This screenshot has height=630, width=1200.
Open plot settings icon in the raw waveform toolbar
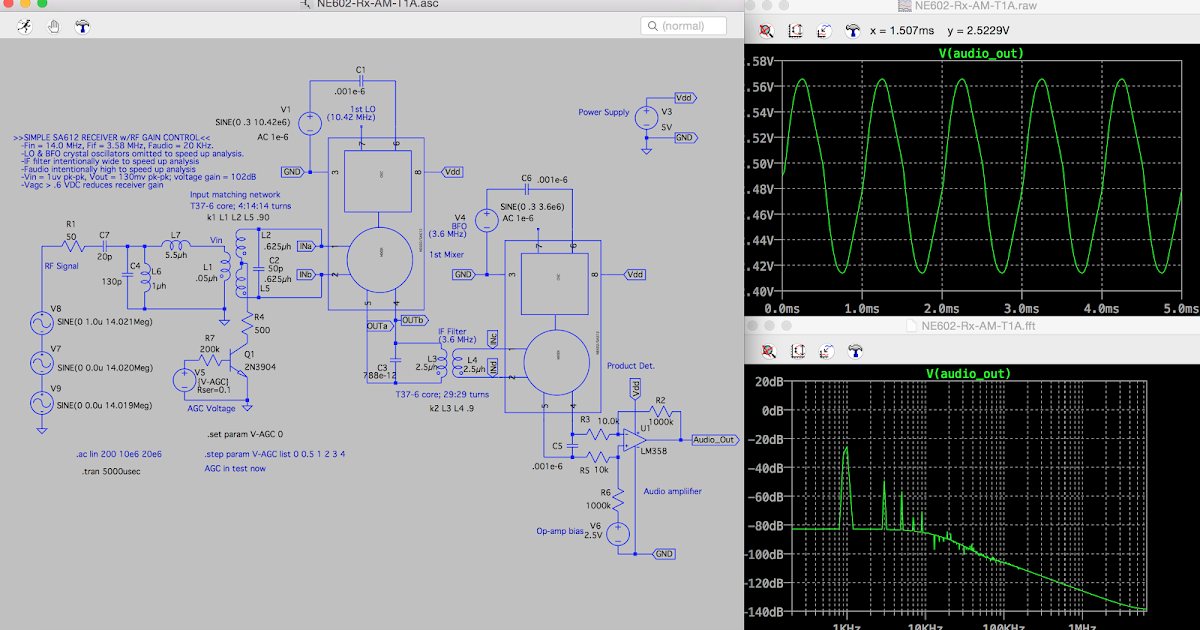tap(822, 30)
